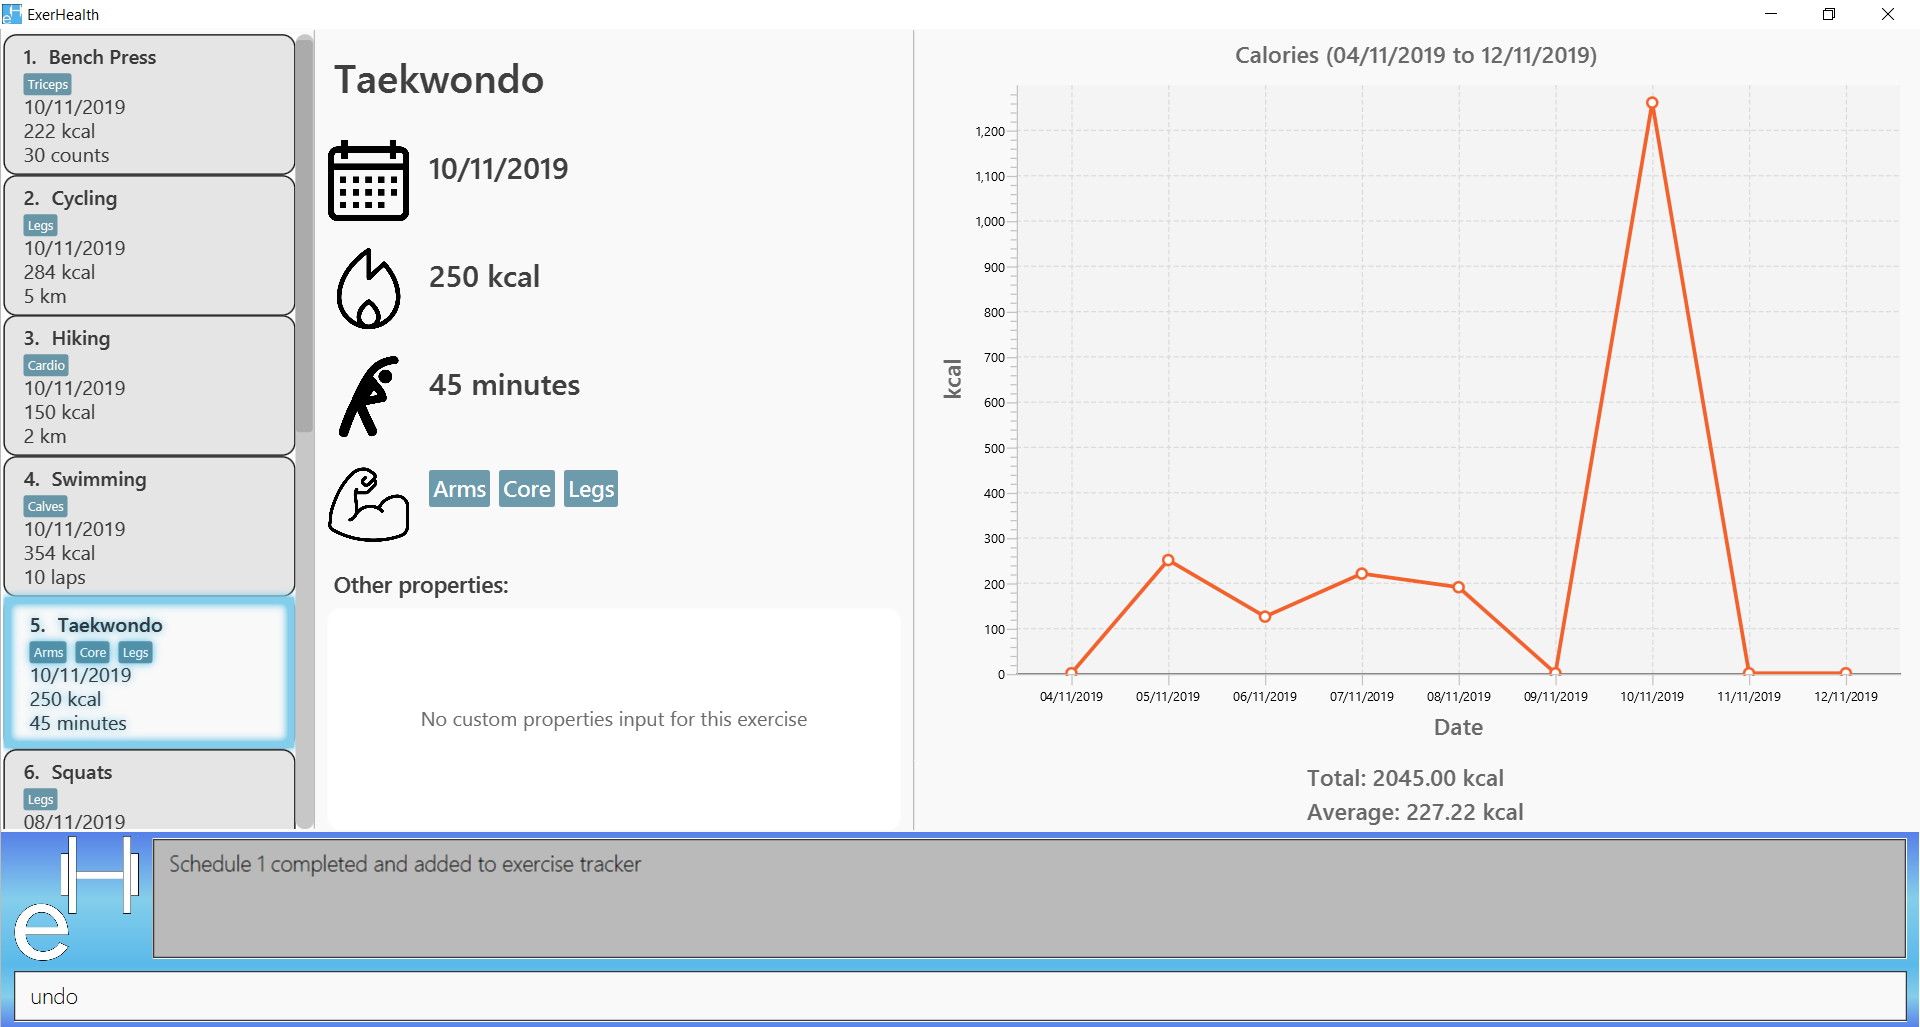Screen dimensions: 1920x1027
Task: Click the ExerHealth title bar app icon
Action: coord(12,14)
